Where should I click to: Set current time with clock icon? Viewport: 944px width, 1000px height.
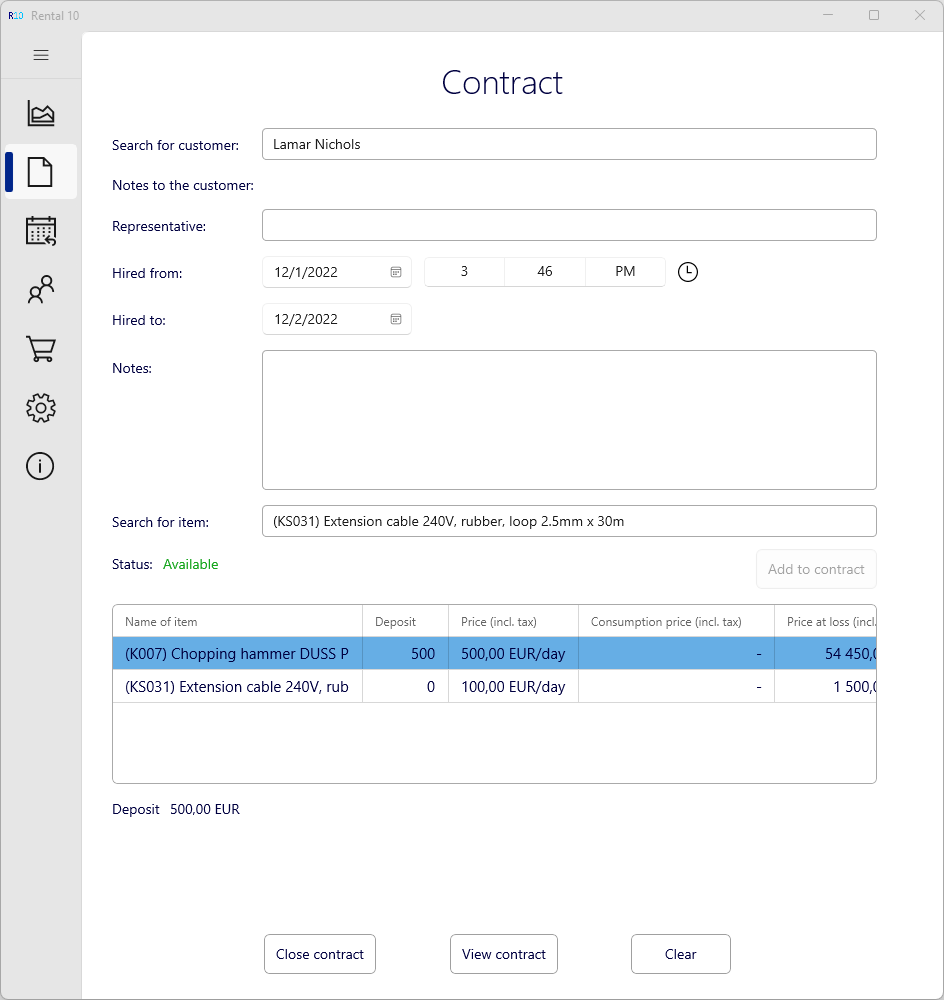pyautogui.click(x=688, y=272)
